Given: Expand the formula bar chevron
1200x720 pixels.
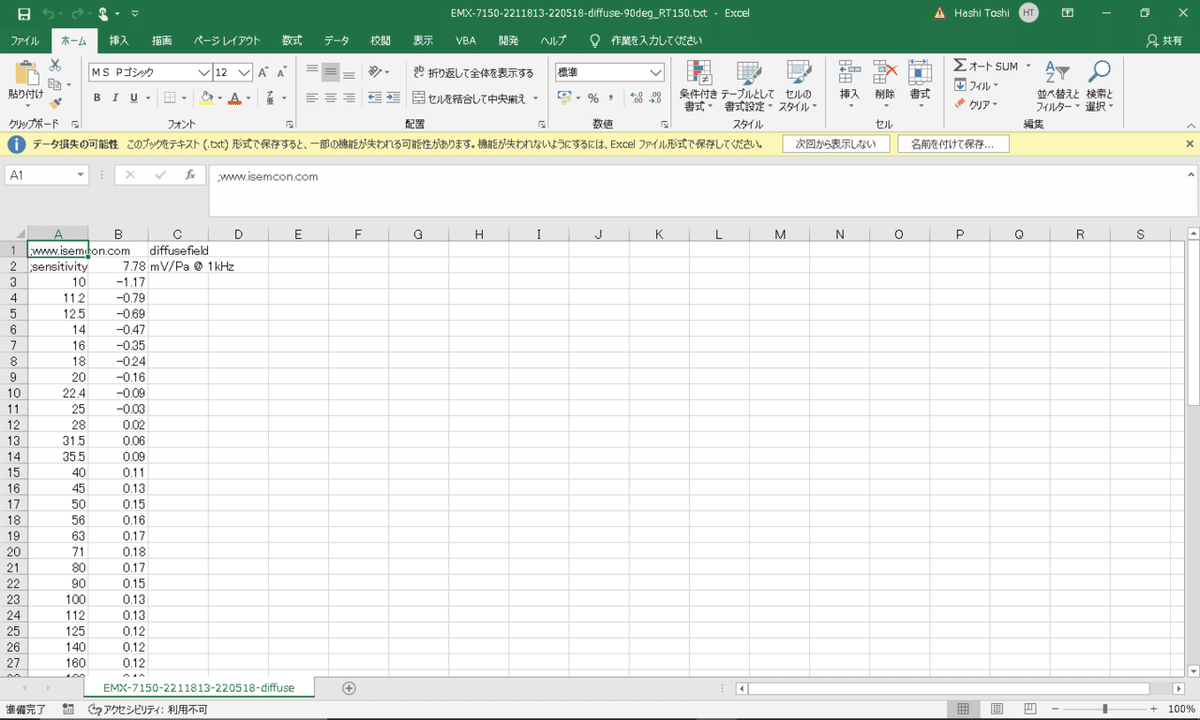Looking at the screenshot, I should (x=1189, y=175).
